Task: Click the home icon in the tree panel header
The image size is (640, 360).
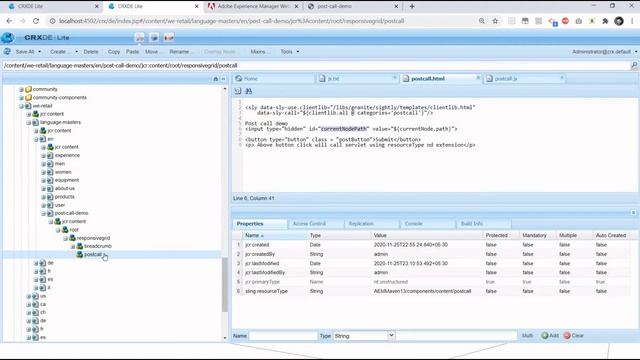Action: click(x=216, y=79)
